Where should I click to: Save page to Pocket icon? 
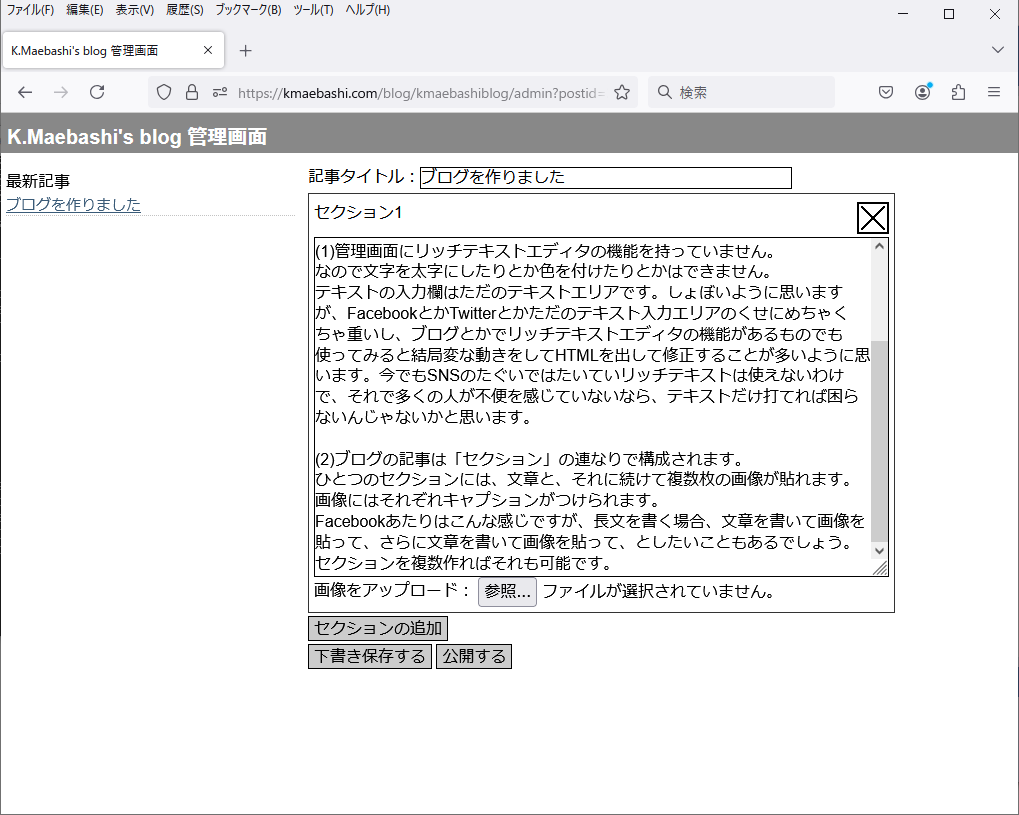click(886, 92)
